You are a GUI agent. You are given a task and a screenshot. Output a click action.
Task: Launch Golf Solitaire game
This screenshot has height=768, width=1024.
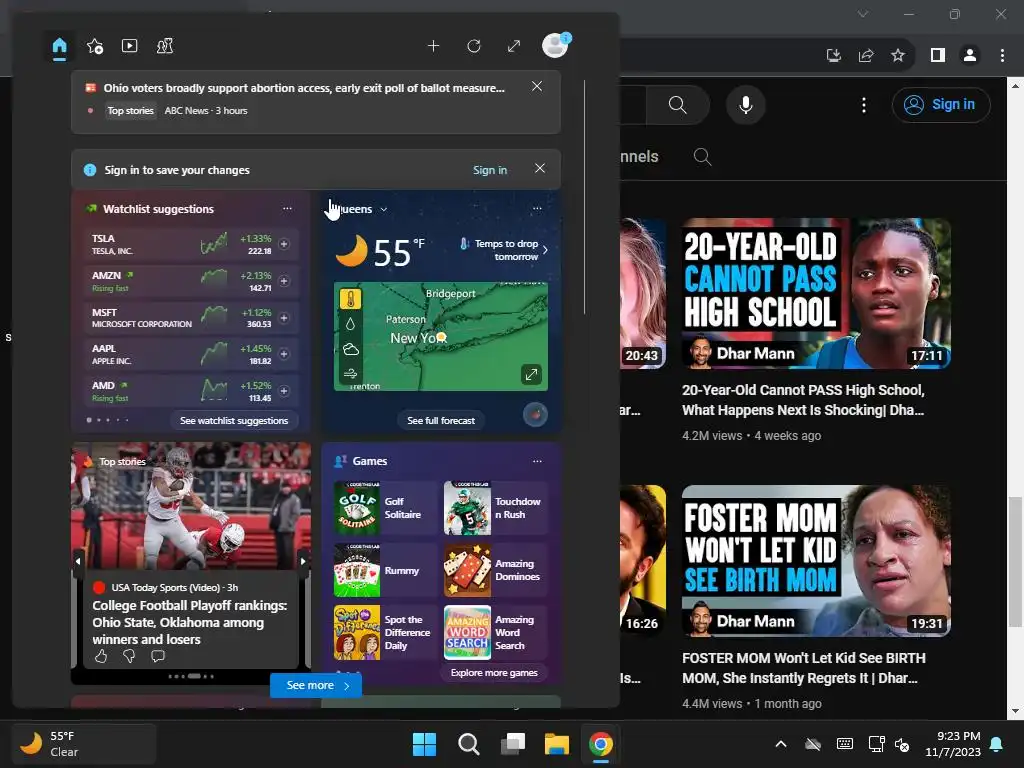click(x=384, y=508)
